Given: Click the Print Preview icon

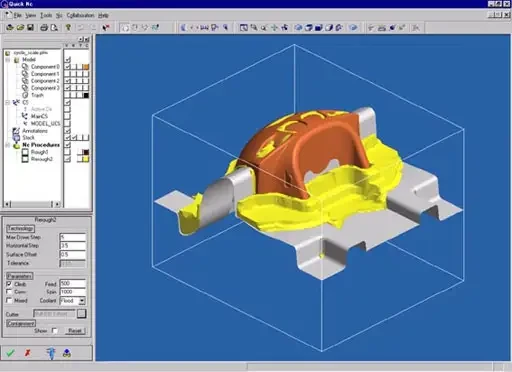Looking at the screenshot, I should click(54, 28).
